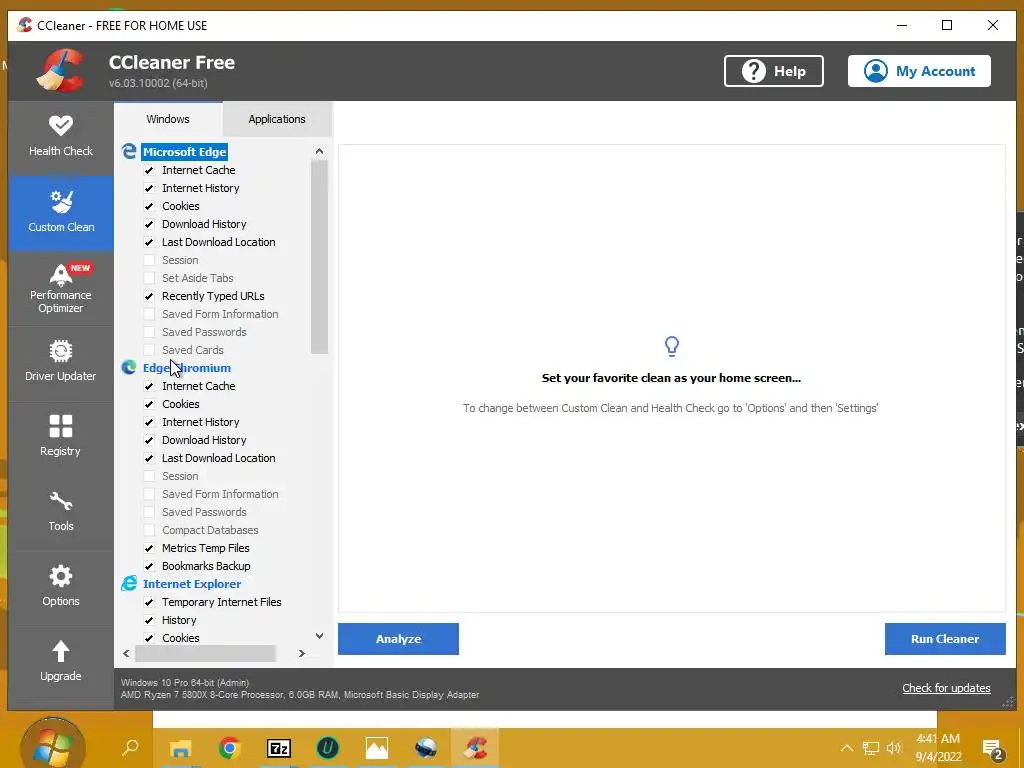Switch to the Windows tab
The height and width of the screenshot is (768, 1024).
pos(168,119)
